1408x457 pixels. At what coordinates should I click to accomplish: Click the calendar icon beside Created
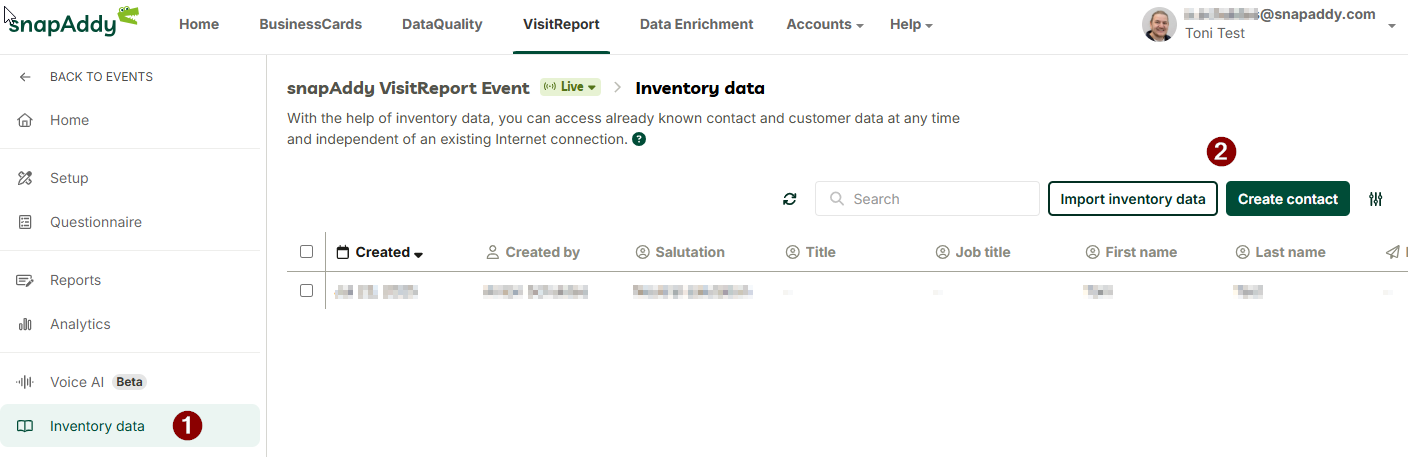click(x=343, y=252)
